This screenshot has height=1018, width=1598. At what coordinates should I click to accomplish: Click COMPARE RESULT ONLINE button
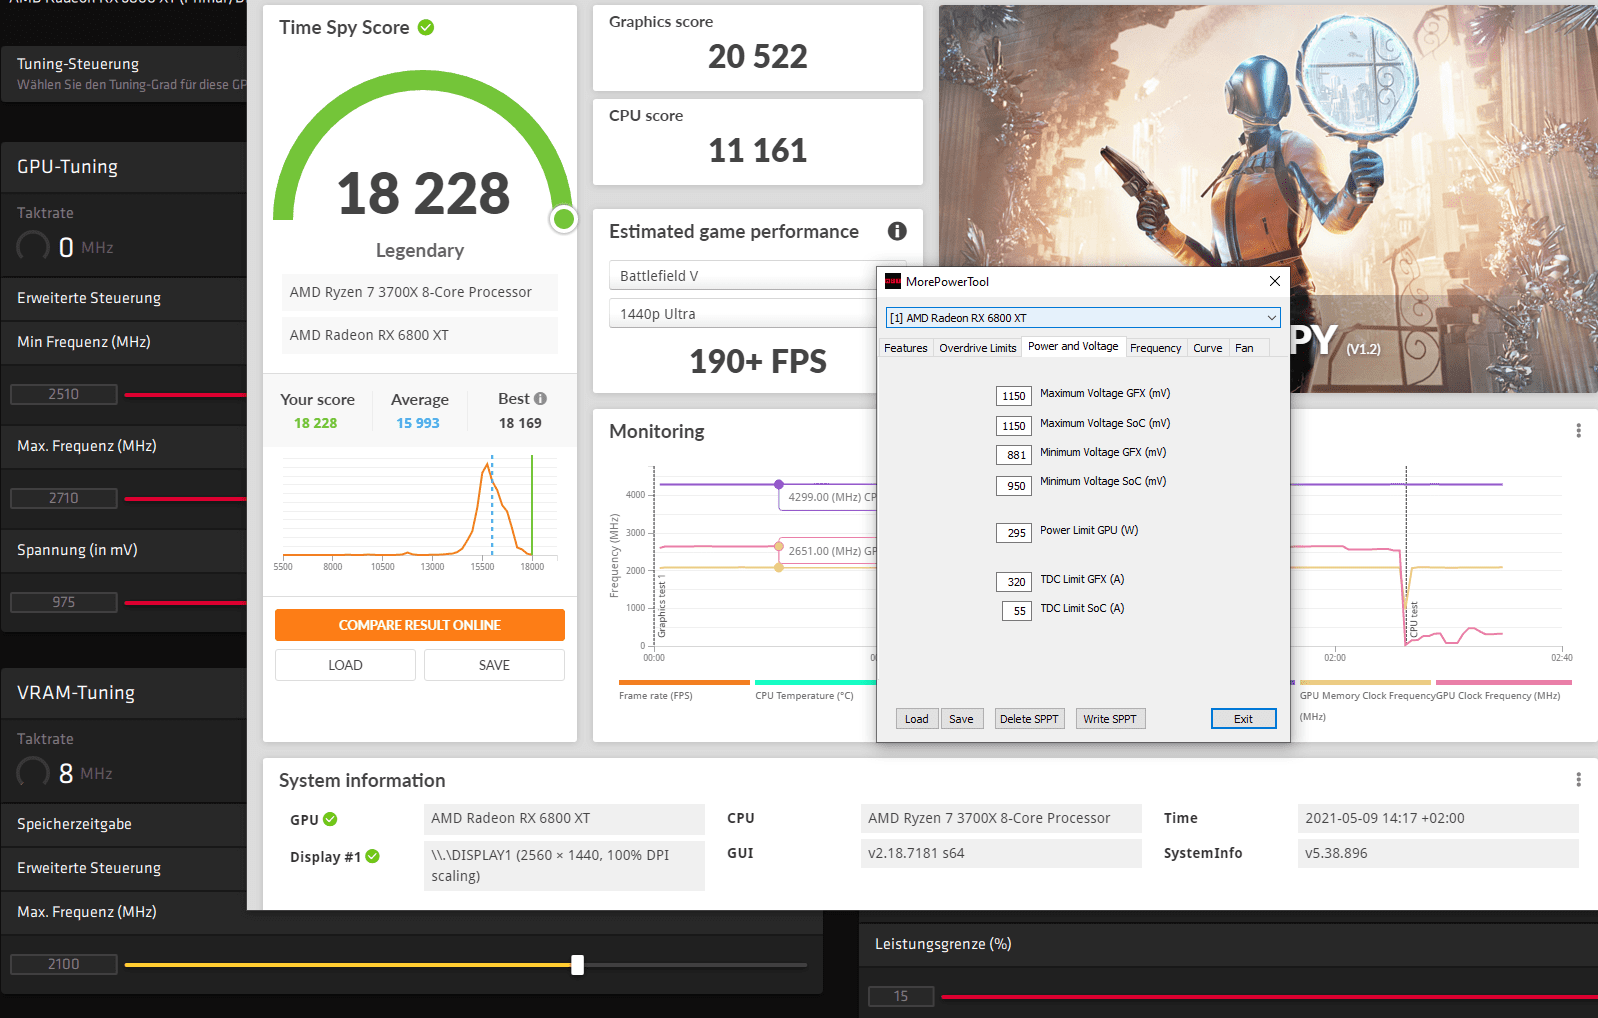click(x=420, y=625)
